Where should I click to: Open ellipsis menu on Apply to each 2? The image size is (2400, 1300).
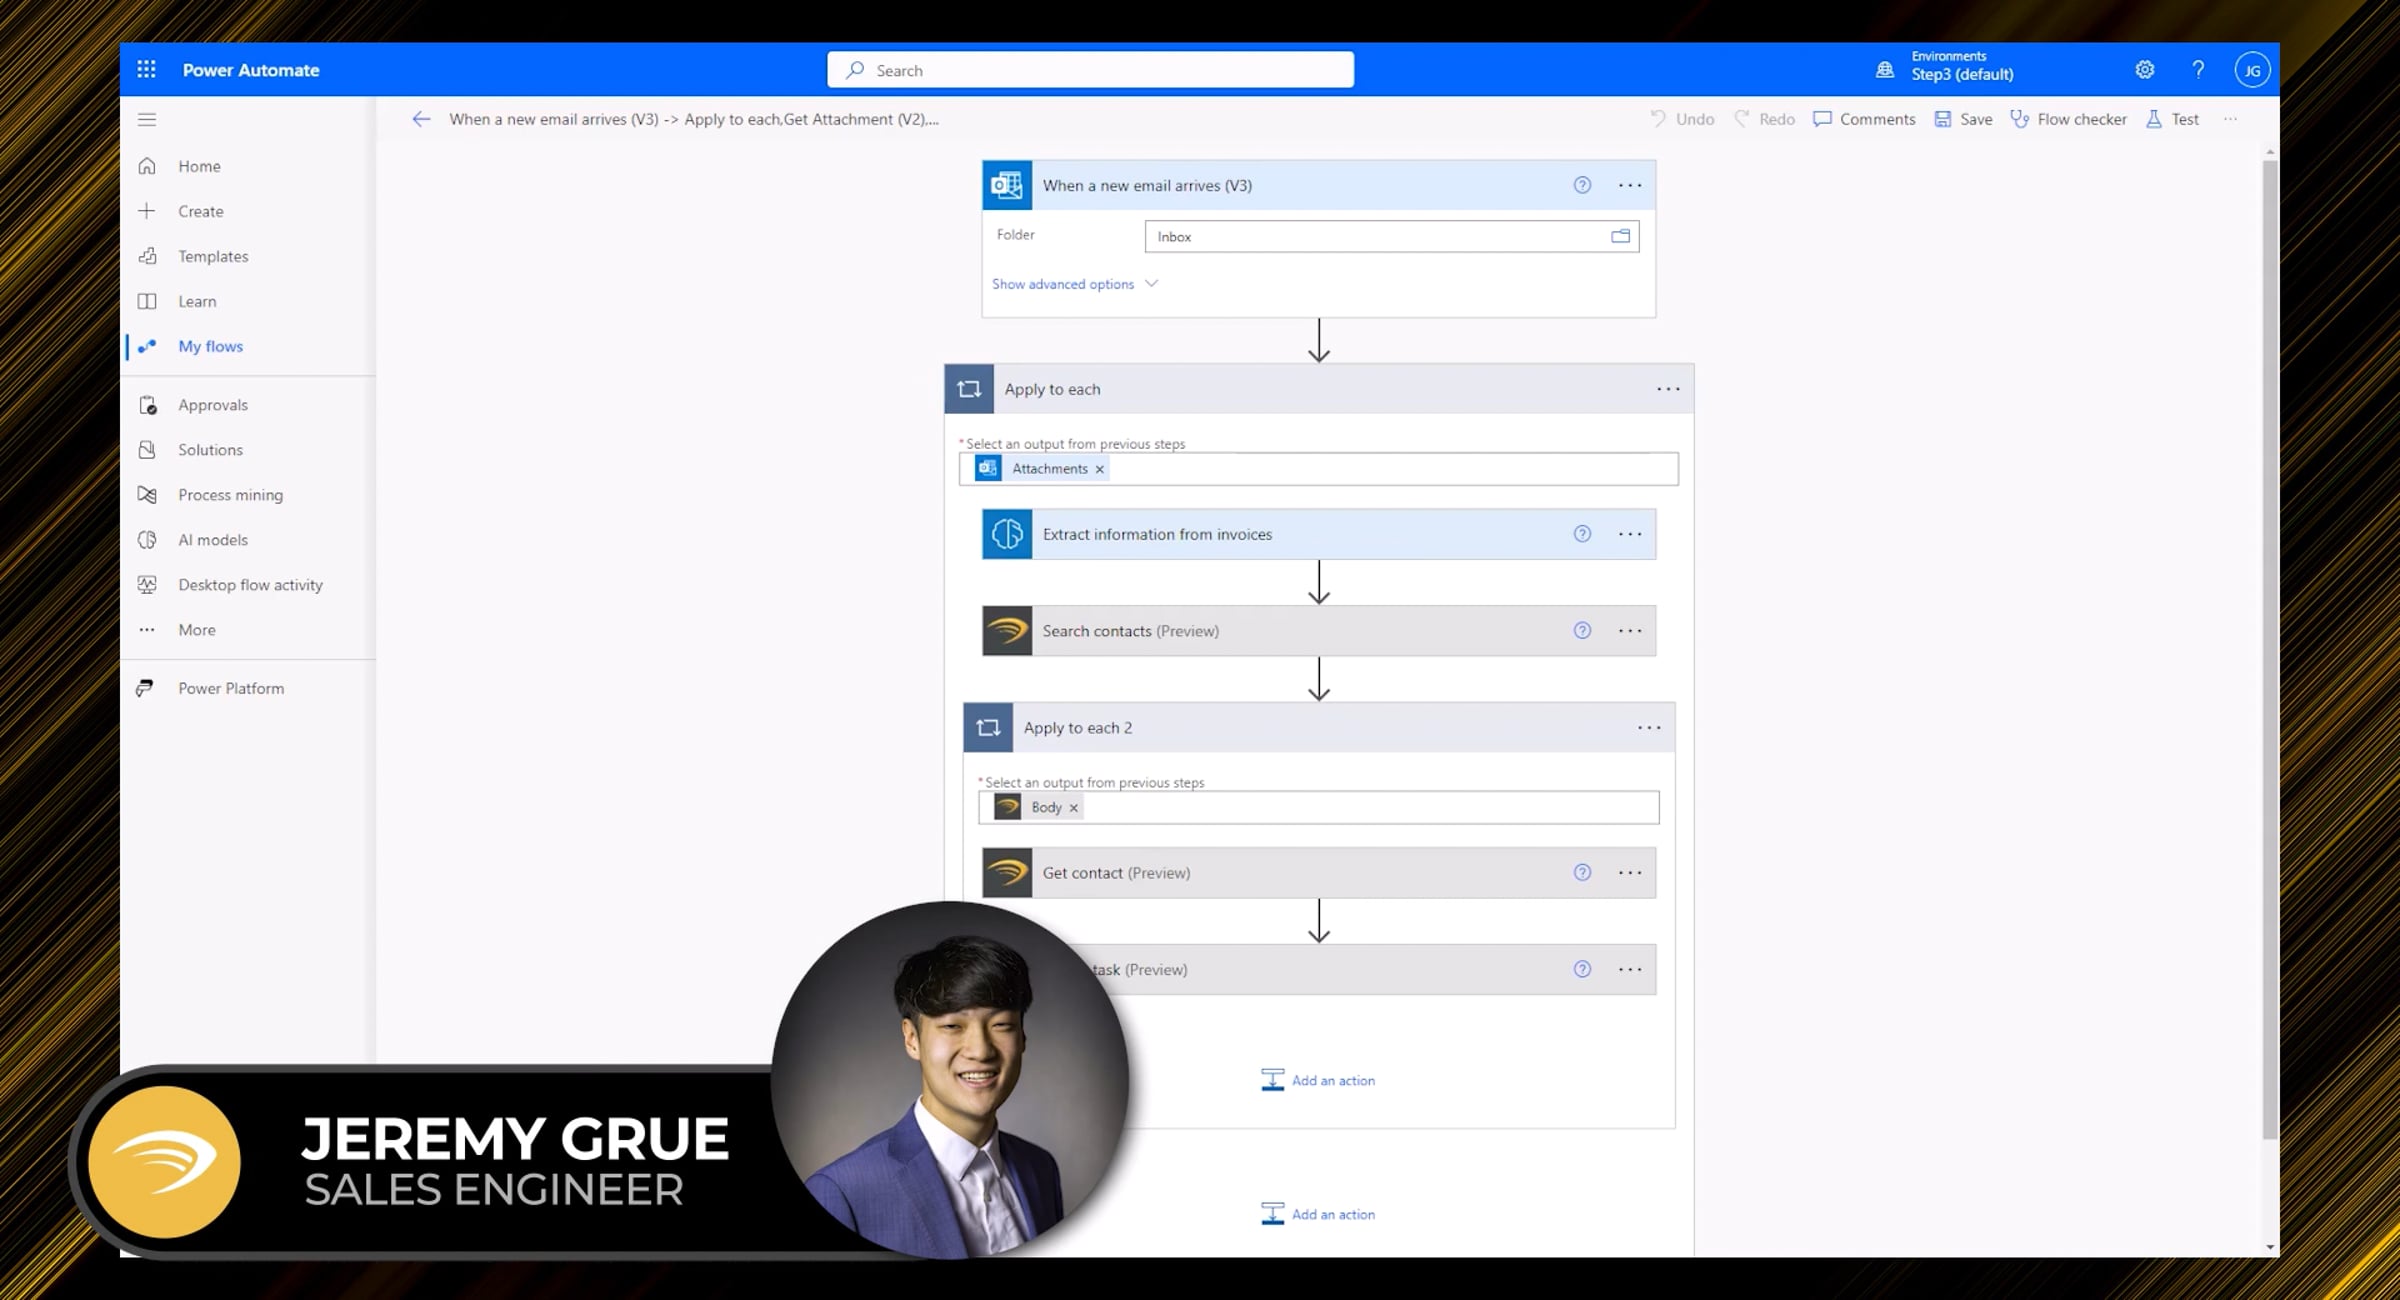(x=1648, y=728)
